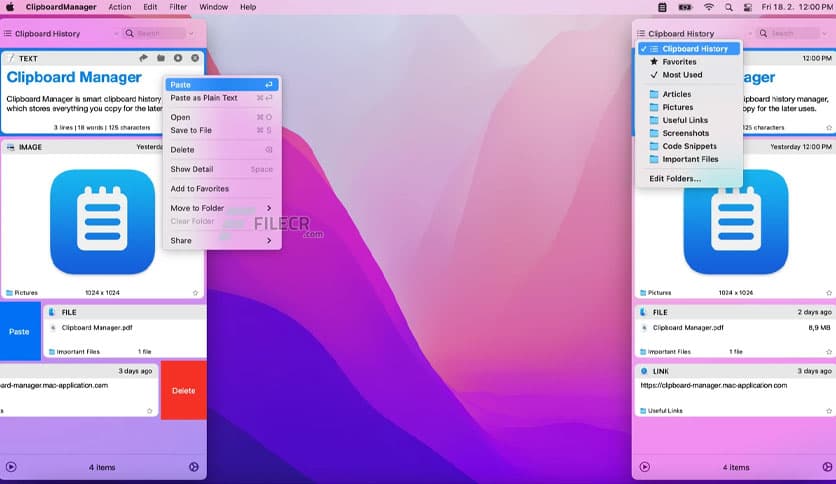Choose Add to Favorites

tap(221, 189)
